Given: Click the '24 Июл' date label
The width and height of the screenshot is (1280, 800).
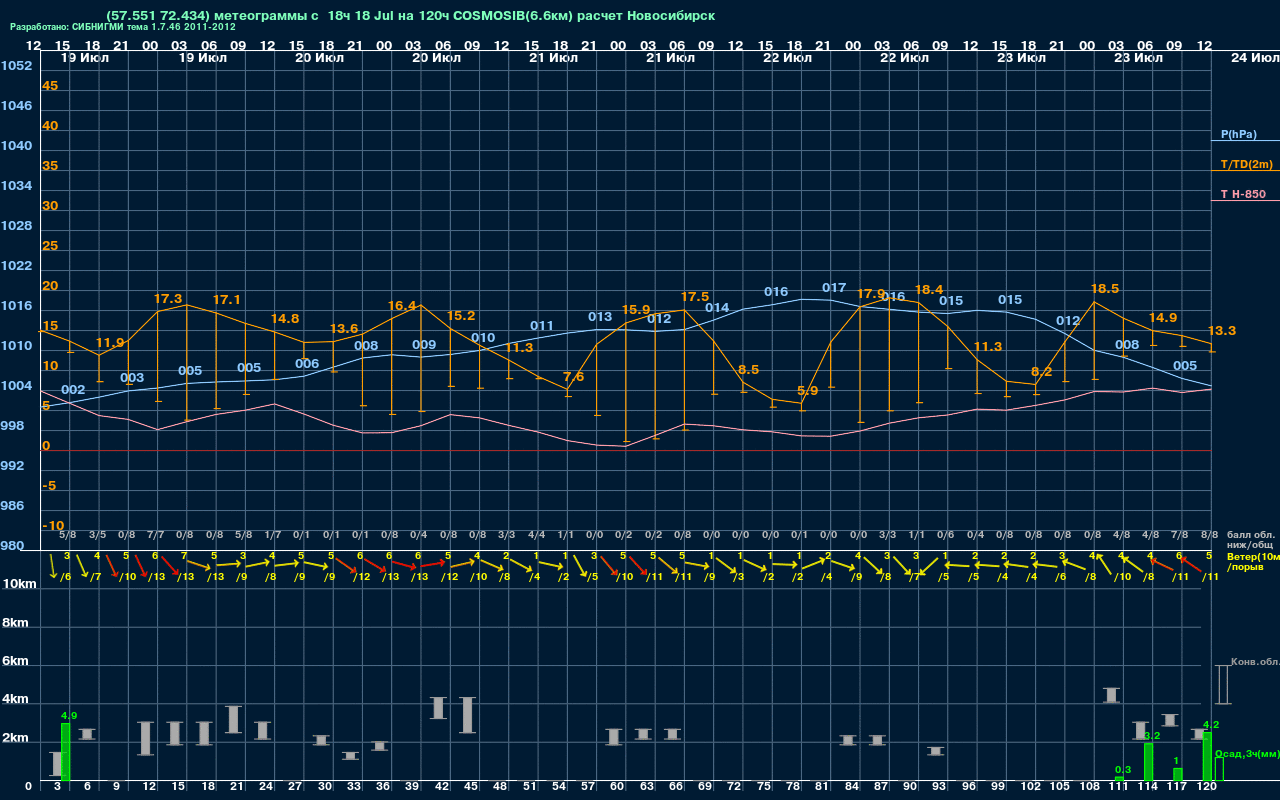Looking at the screenshot, I should 1254,59.
